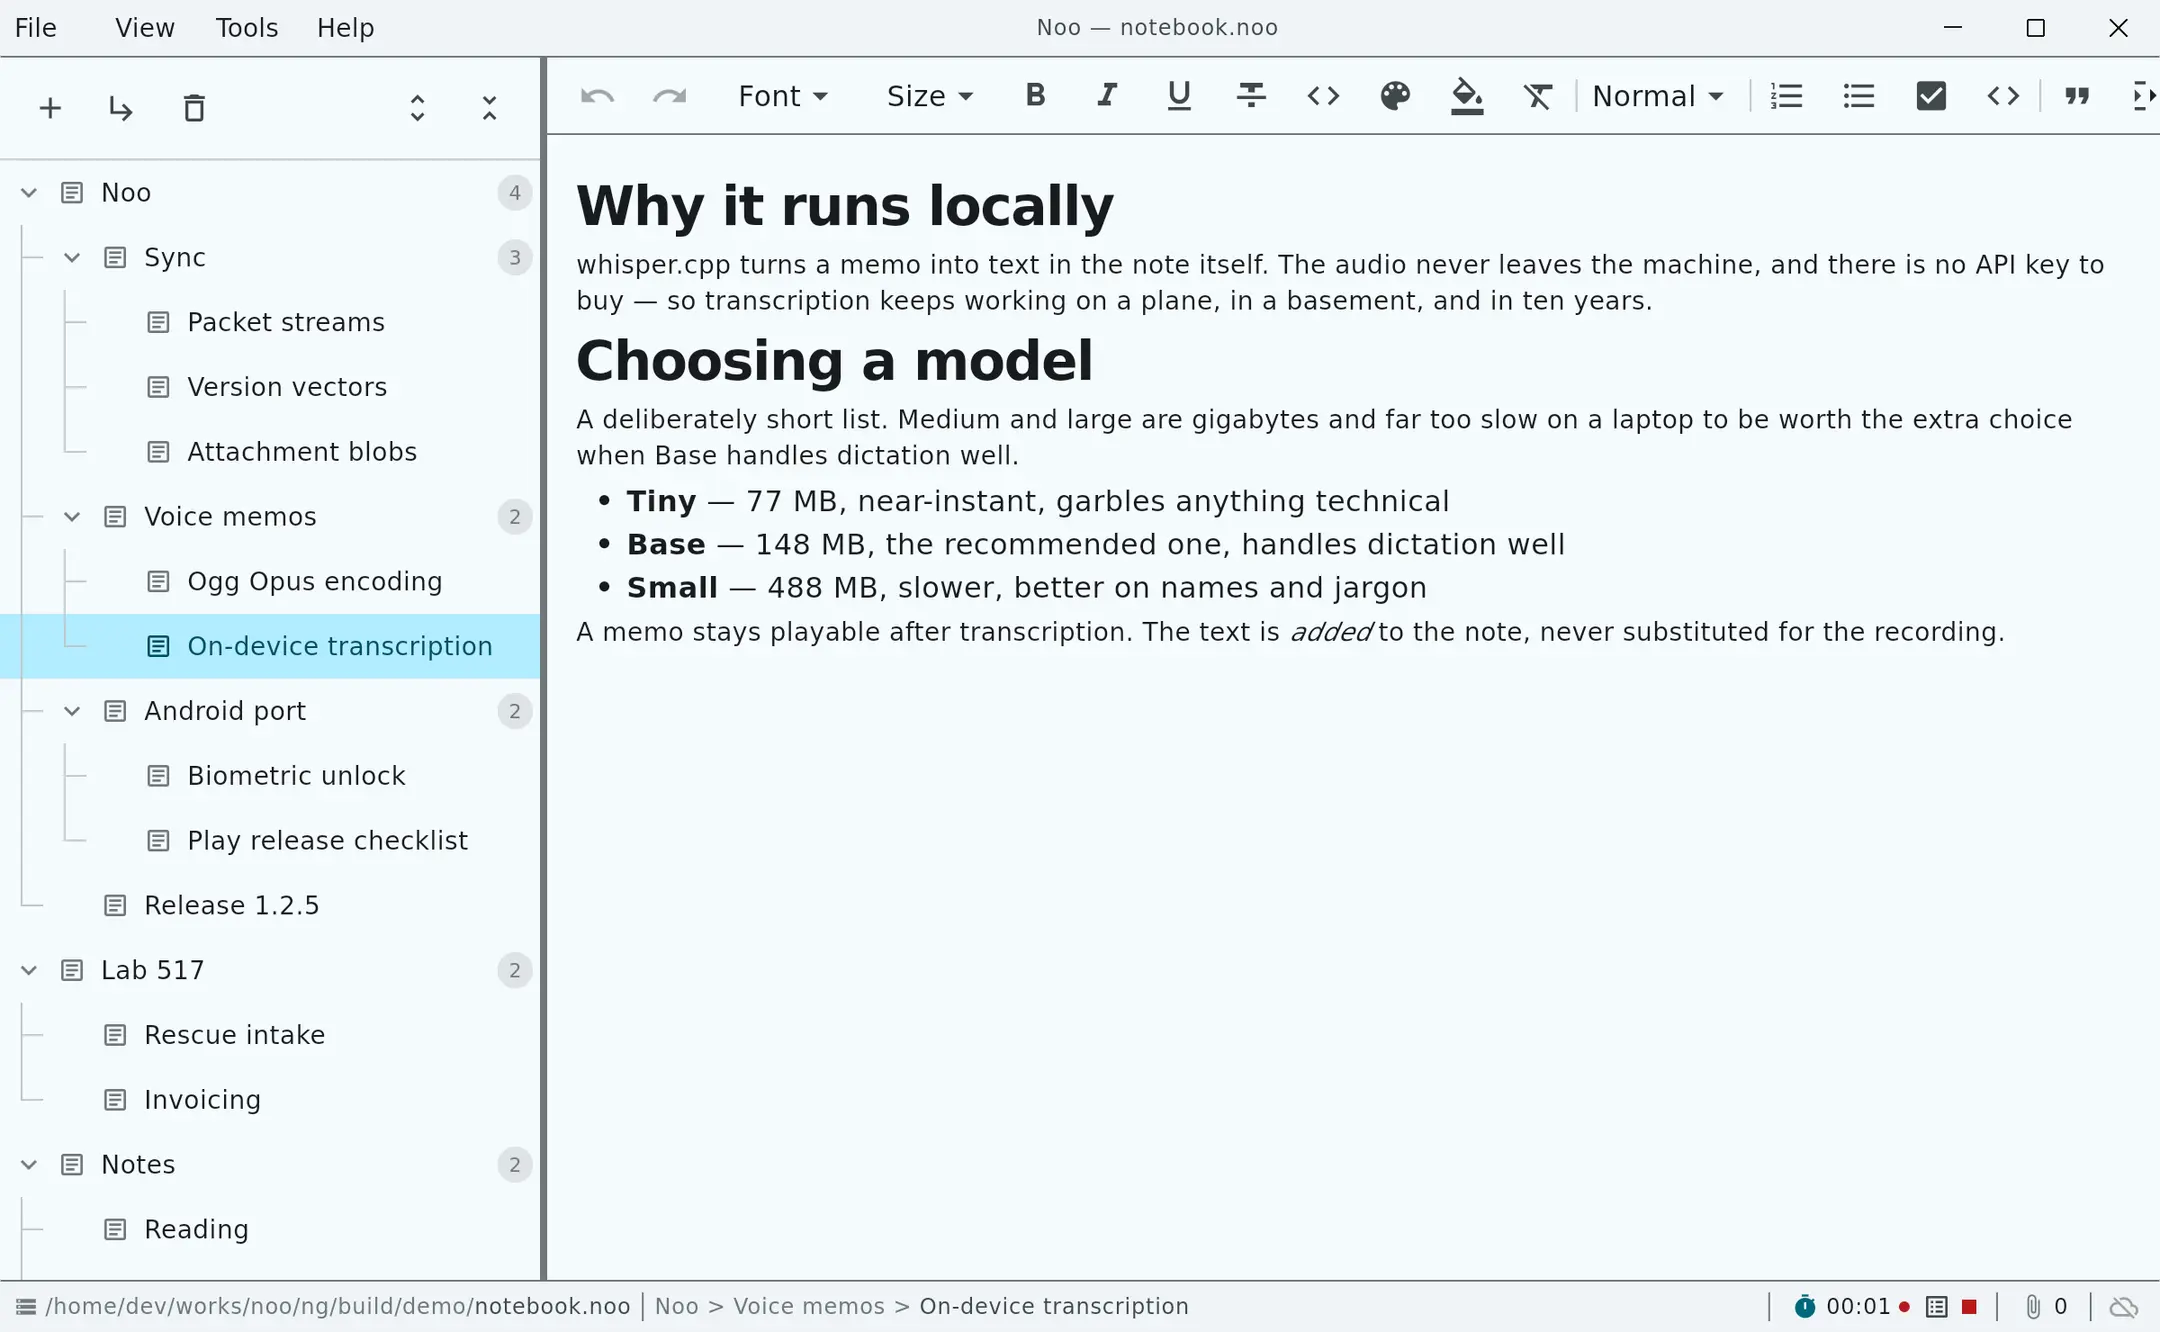Open the Tools menu
The height and width of the screenshot is (1332, 2160).
click(247, 28)
